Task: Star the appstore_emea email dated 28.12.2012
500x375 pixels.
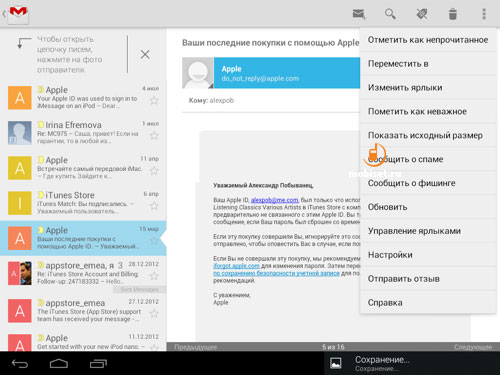Action: 154,276
